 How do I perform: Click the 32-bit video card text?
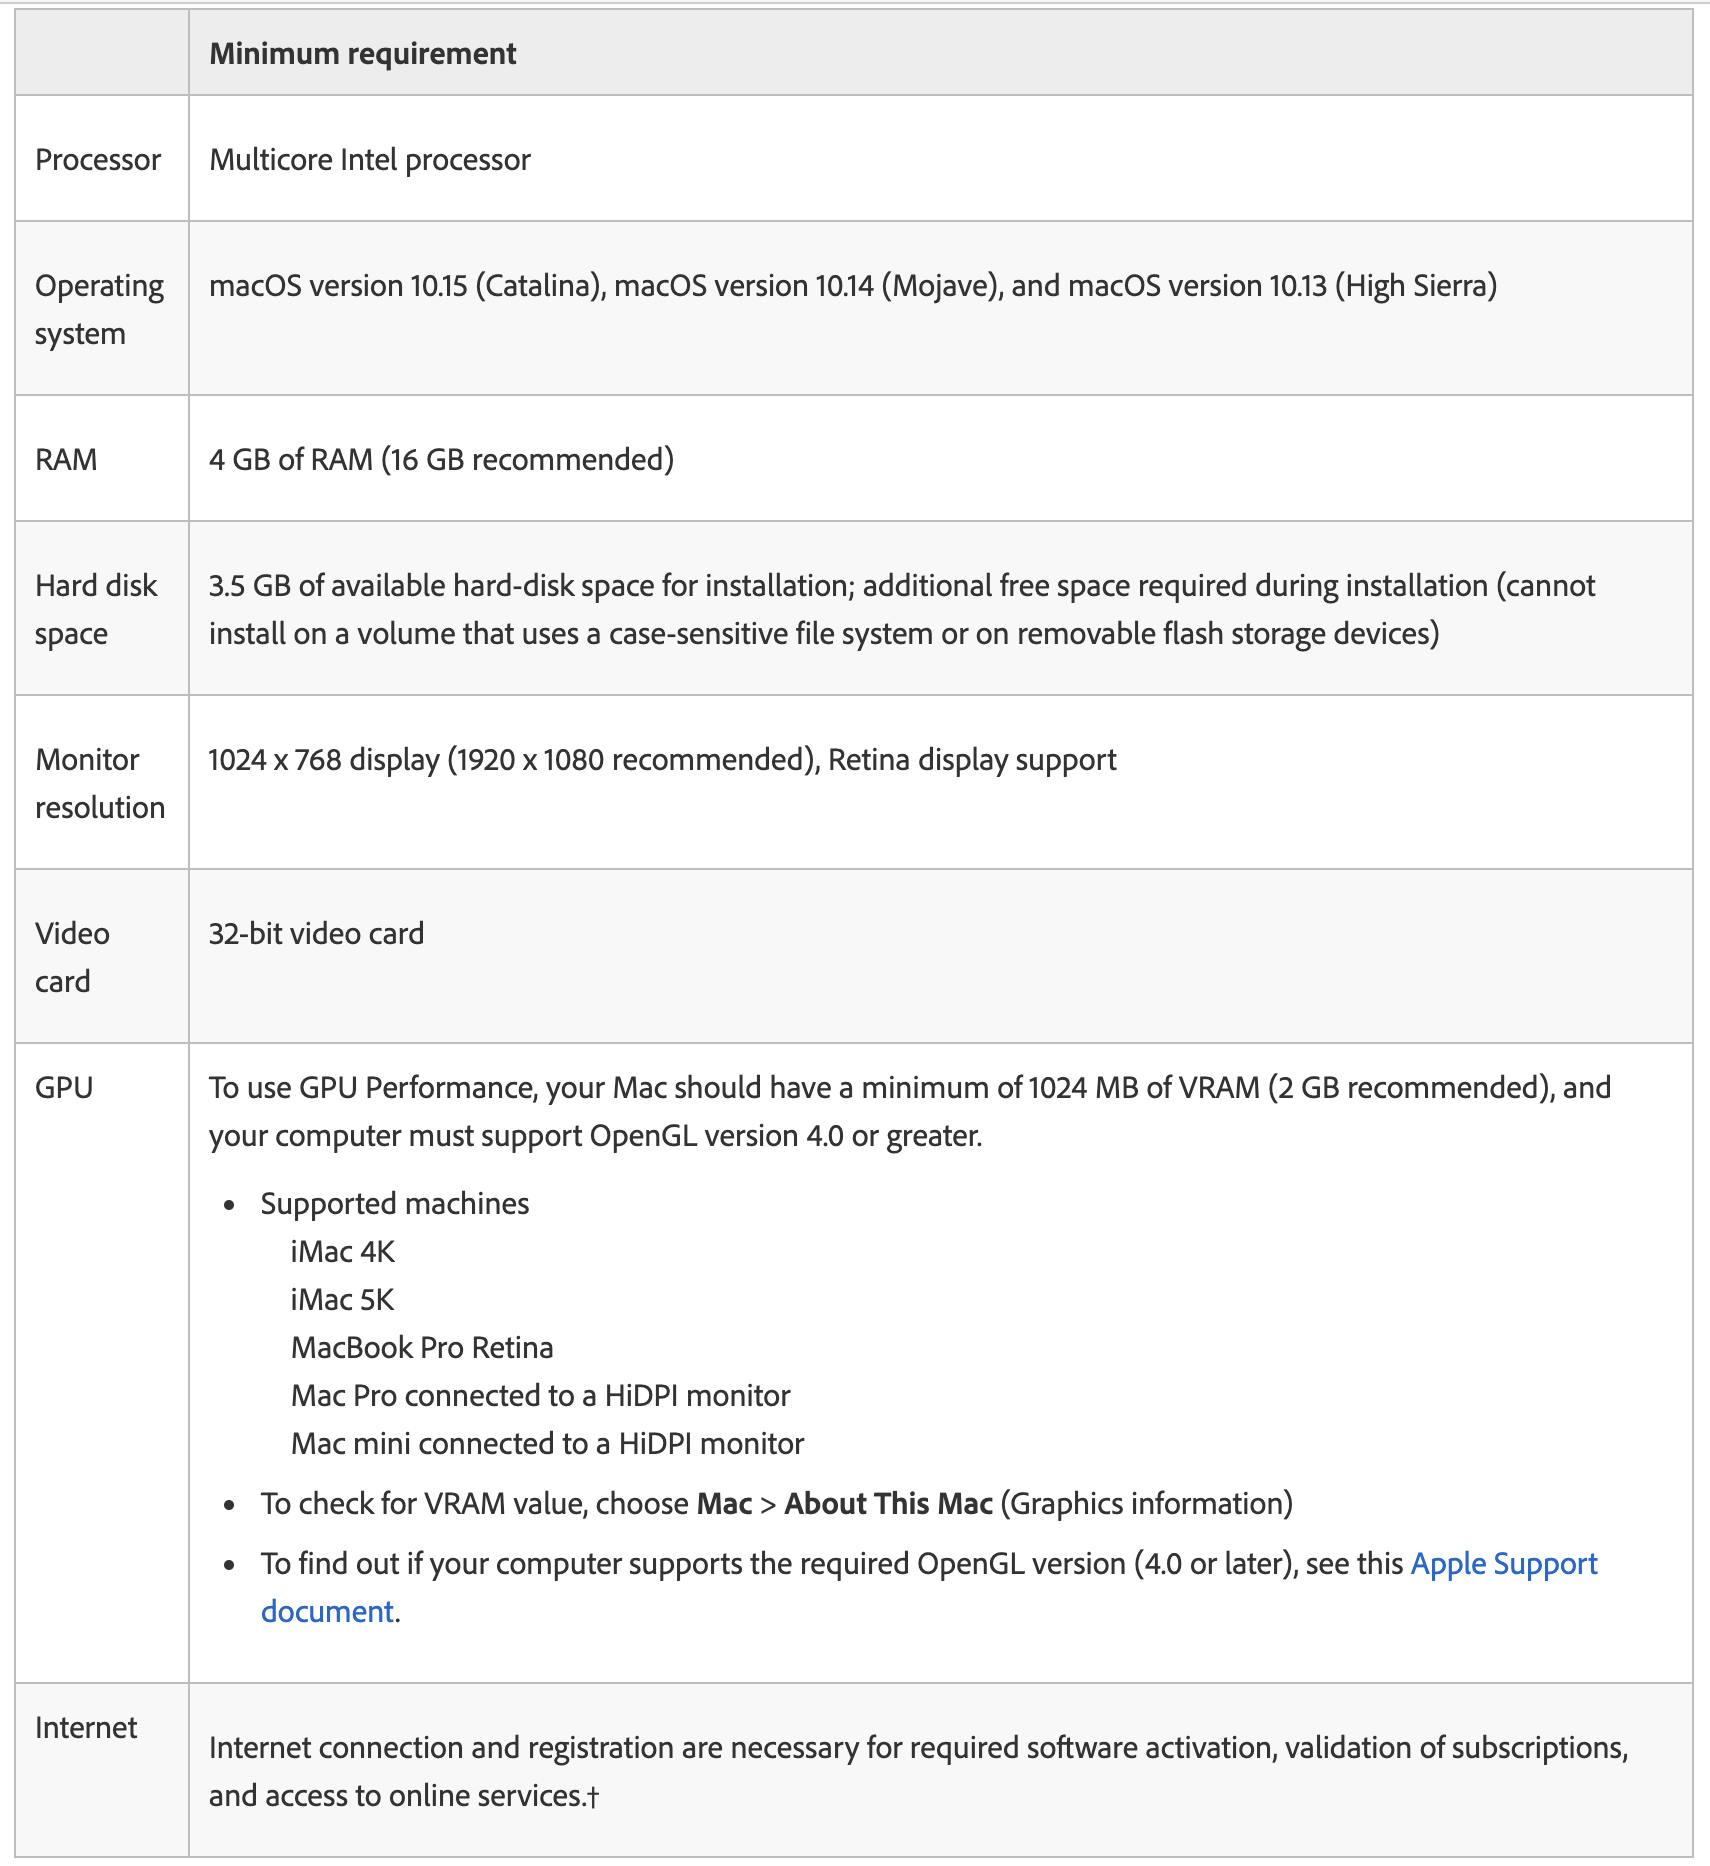click(x=316, y=934)
